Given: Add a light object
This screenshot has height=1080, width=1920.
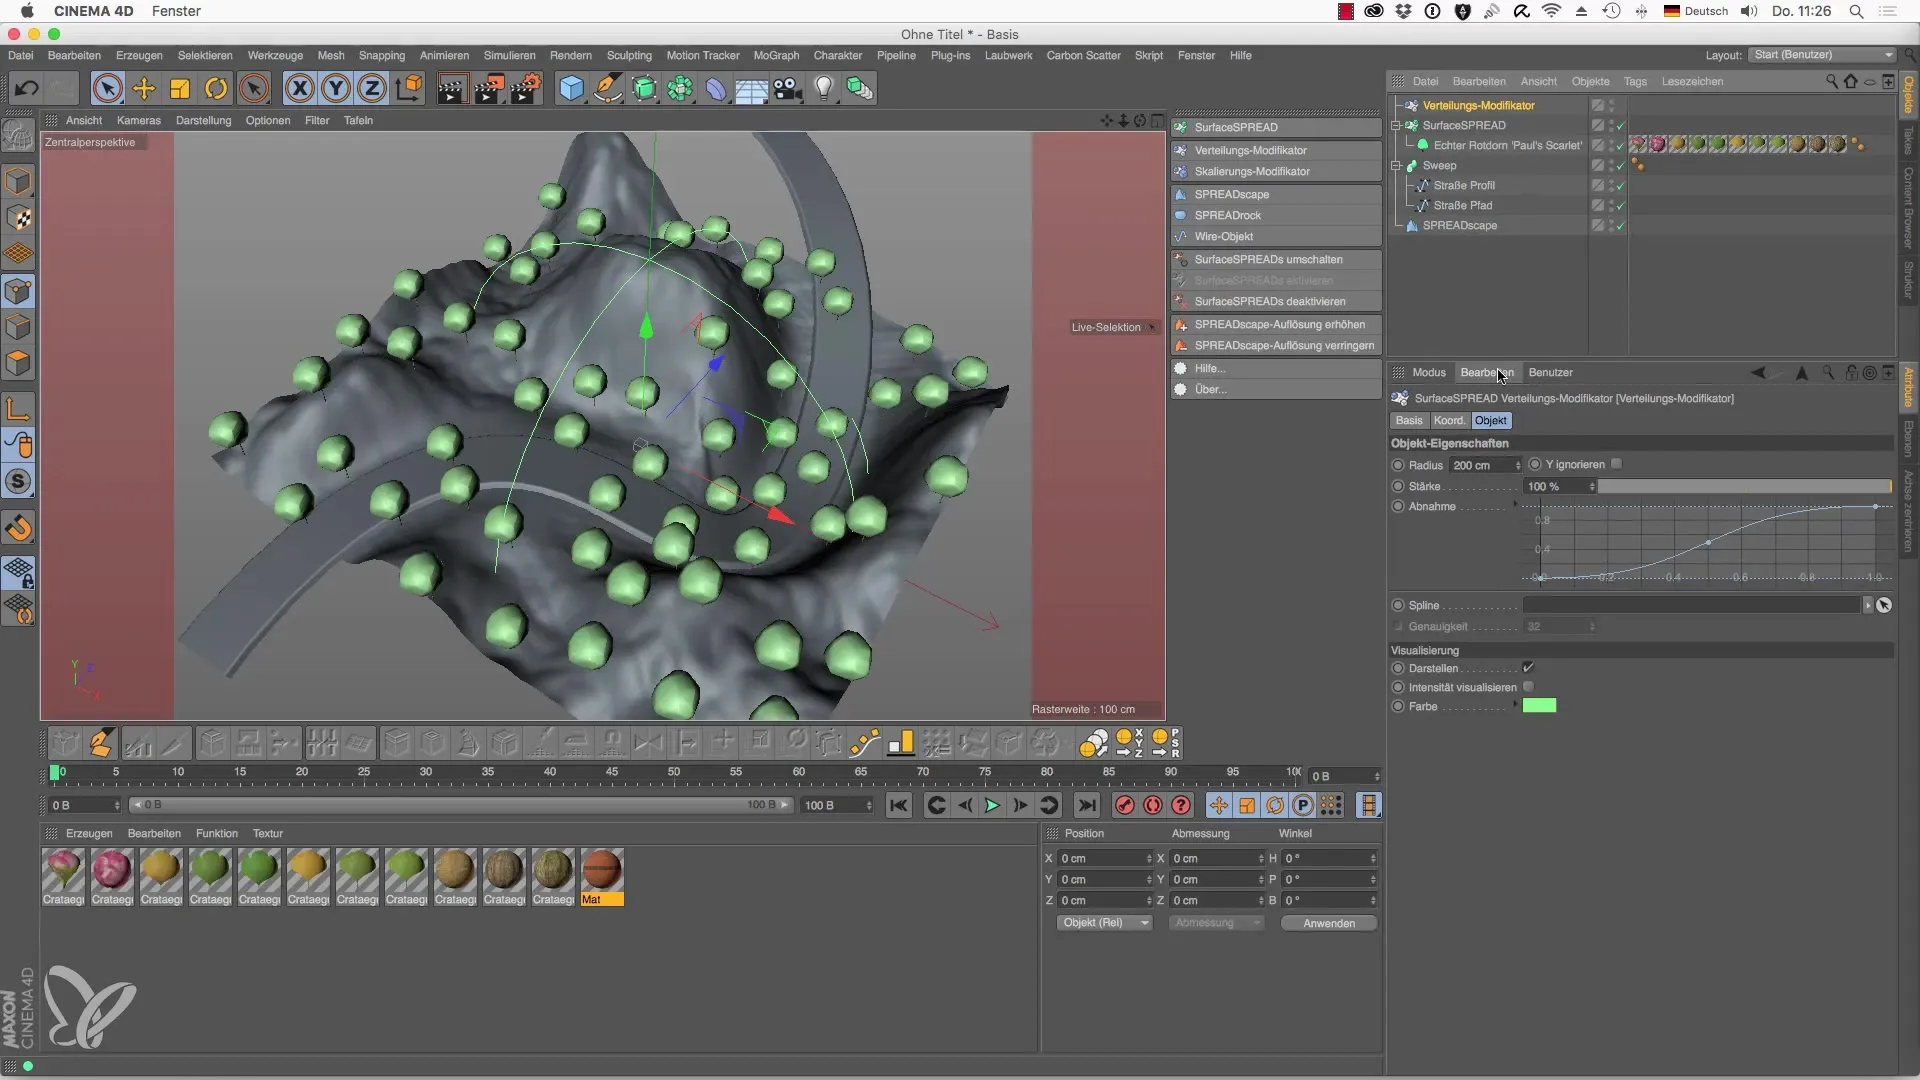Looking at the screenshot, I should [x=823, y=89].
